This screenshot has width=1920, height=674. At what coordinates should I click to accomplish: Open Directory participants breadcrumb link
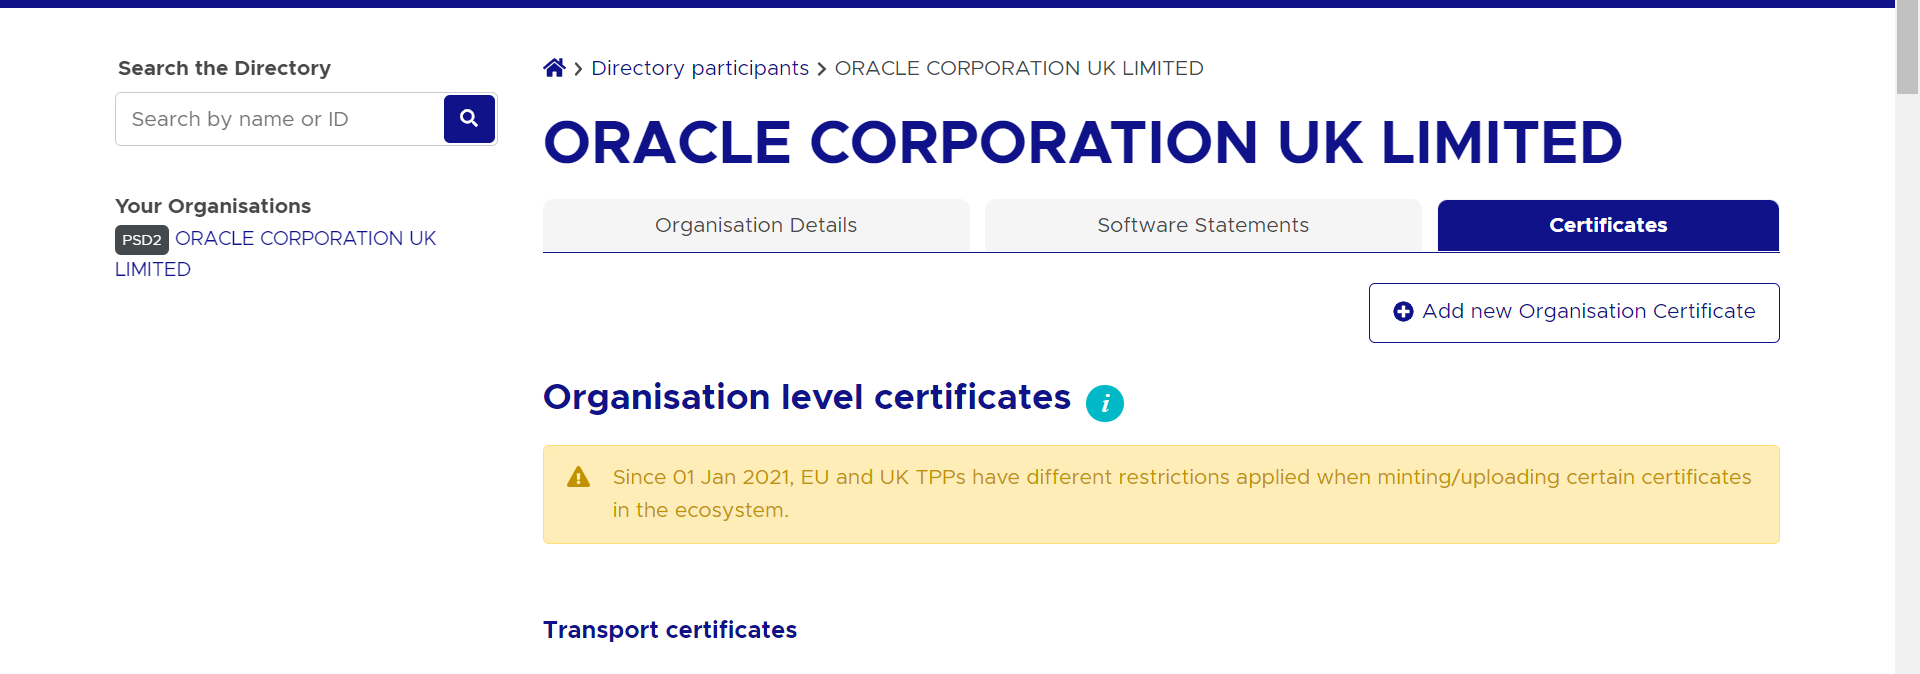pos(700,68)
